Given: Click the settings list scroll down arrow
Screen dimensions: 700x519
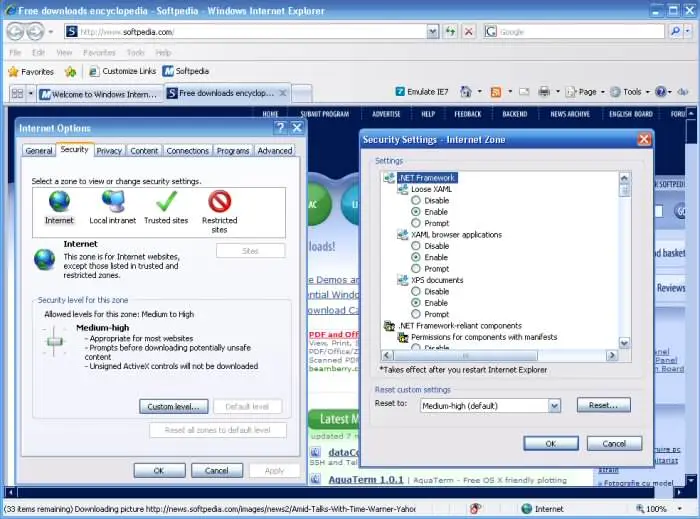Looking at the screenshot, I should point(624,343).
